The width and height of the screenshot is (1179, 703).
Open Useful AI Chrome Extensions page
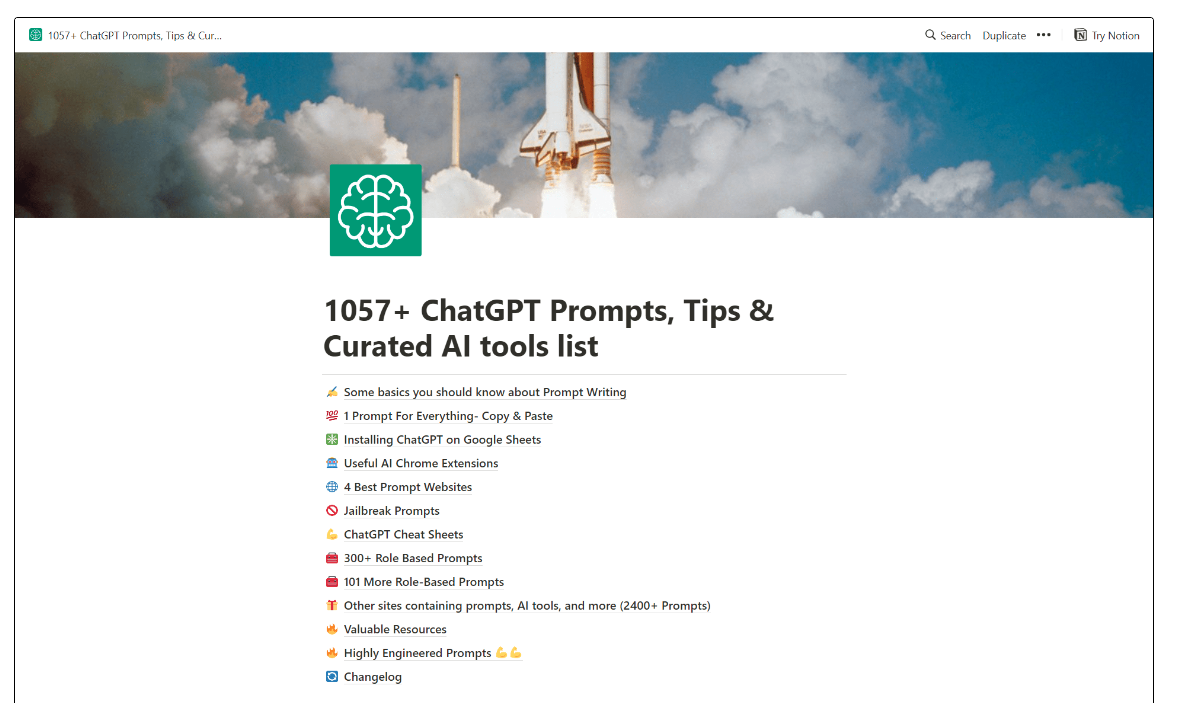coord(421,463)
